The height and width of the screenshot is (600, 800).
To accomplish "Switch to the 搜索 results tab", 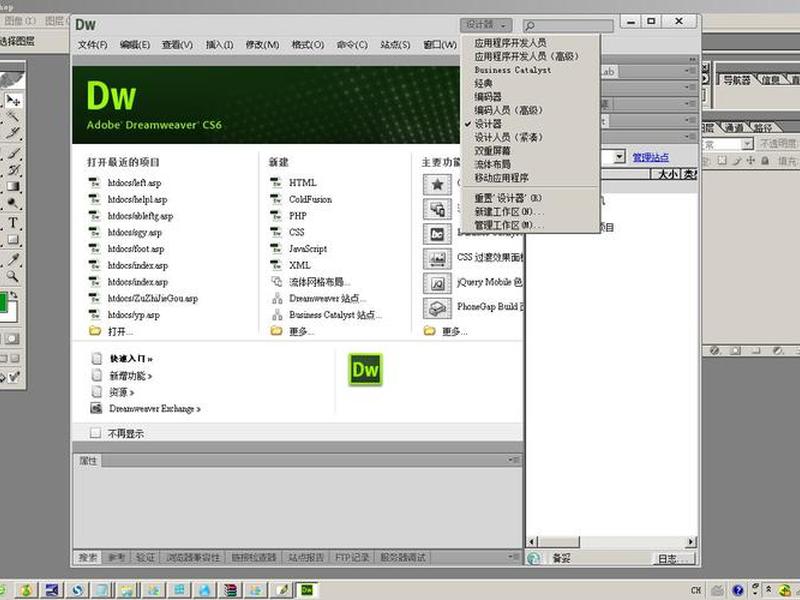I will [x=88, y=558].
